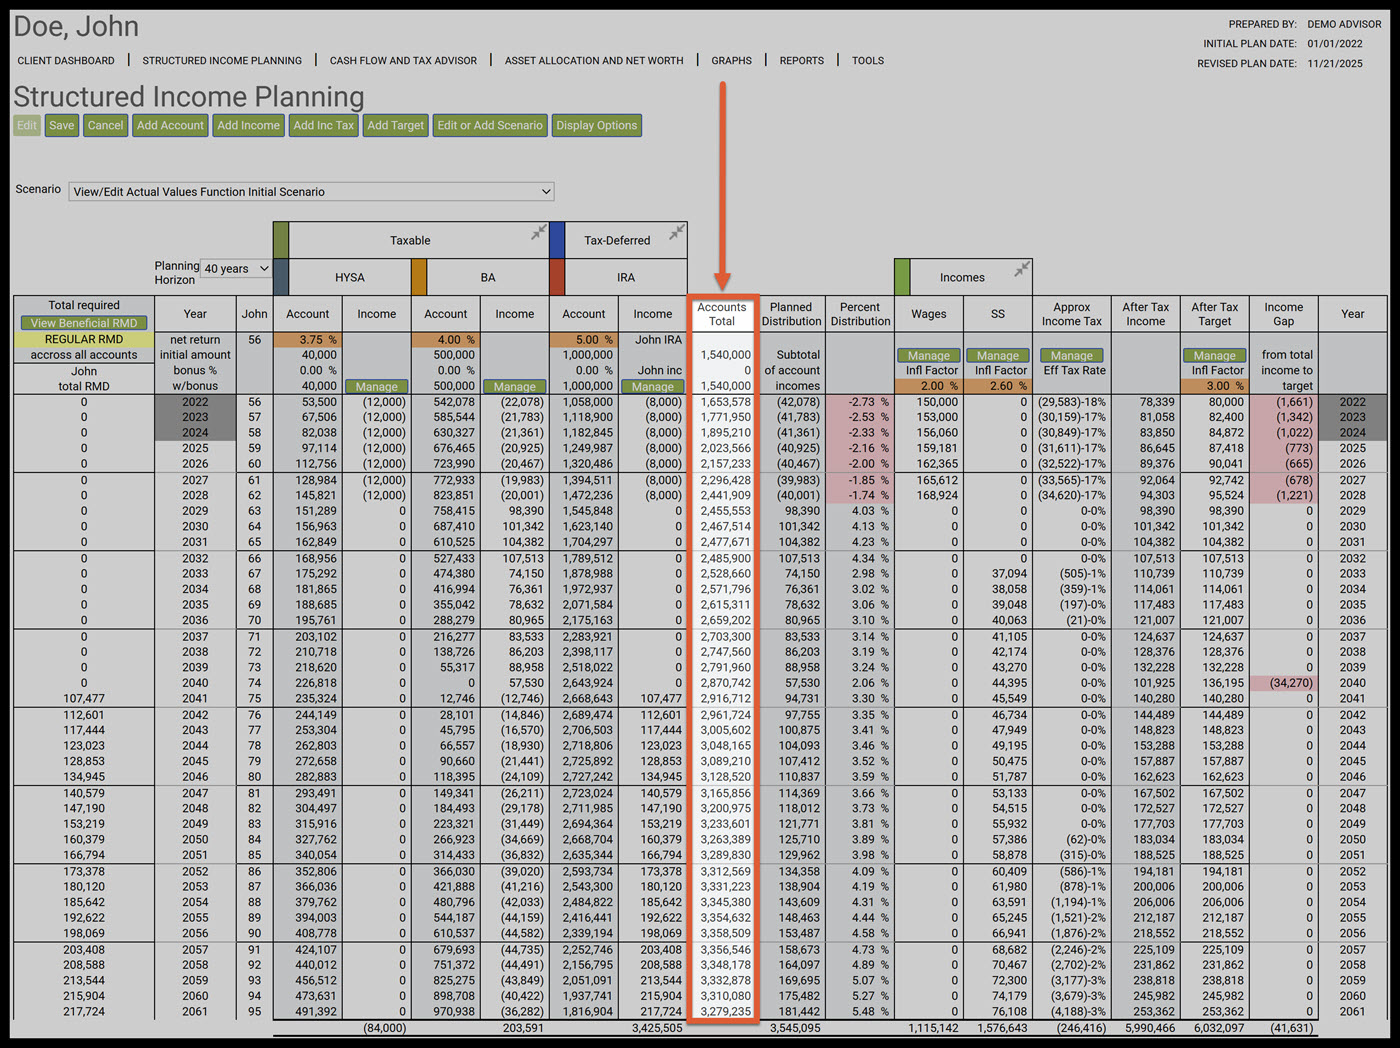The image size is (1400, 1048).
Task: Click Add Target button
Action: coord(395,125)
